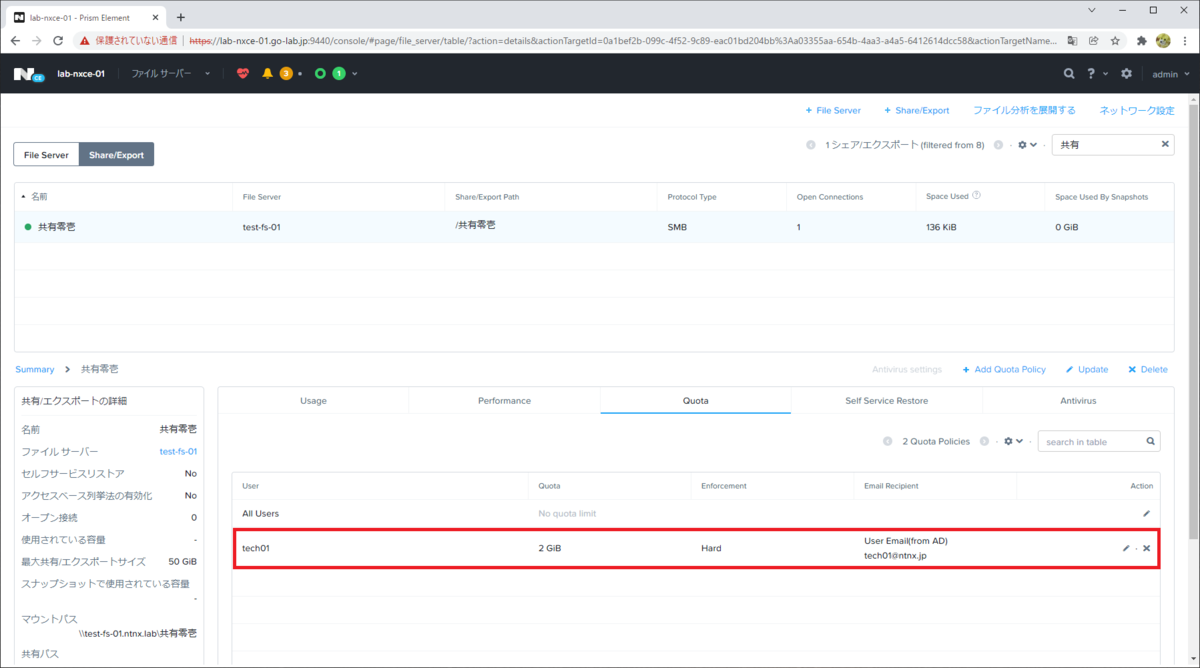Viewport: 1200px width, 668px height.
Task: Sort shares by 名前 column
Action: click(39, 197)
